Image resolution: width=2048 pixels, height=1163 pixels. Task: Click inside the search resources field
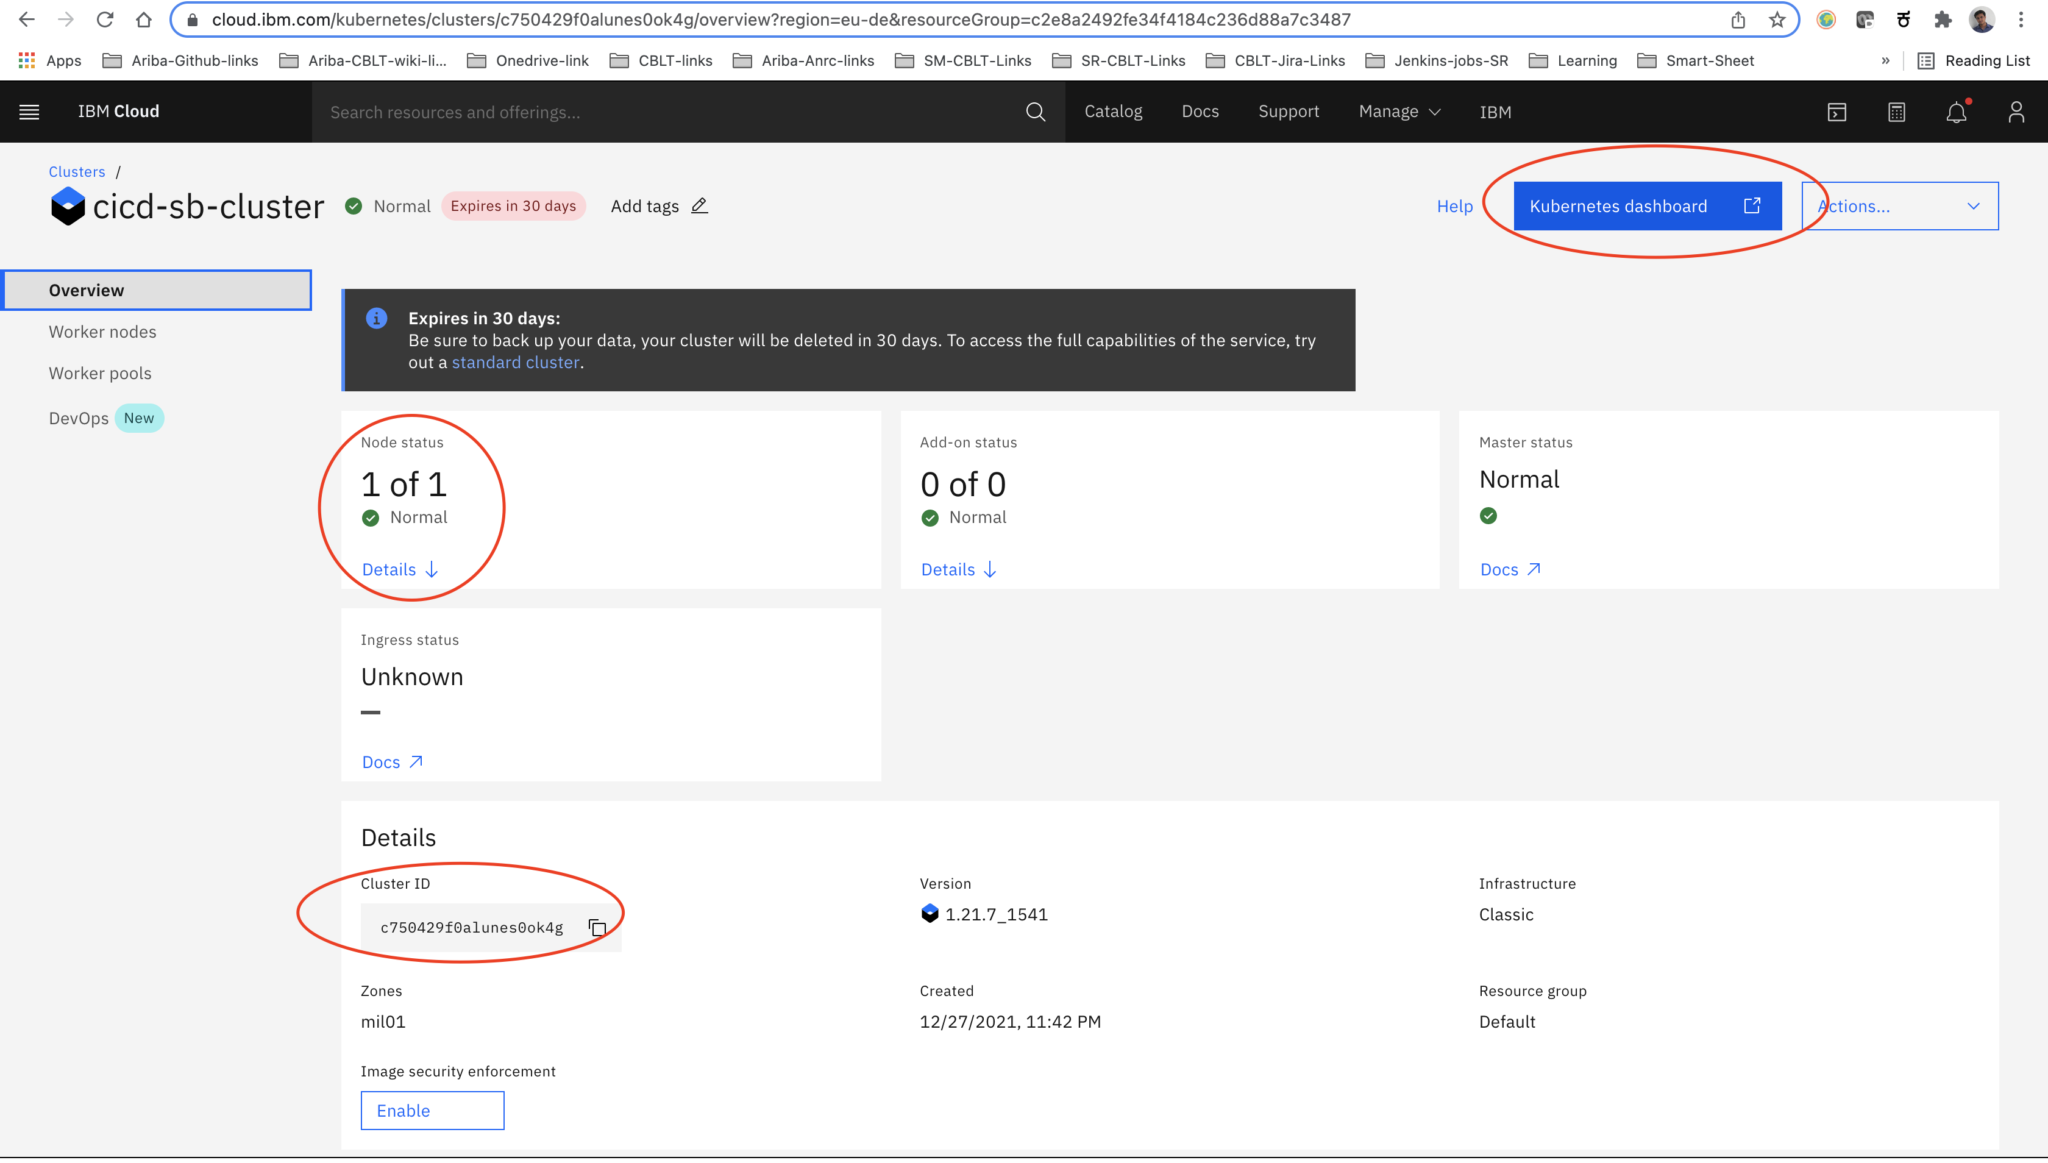[600, 111]
